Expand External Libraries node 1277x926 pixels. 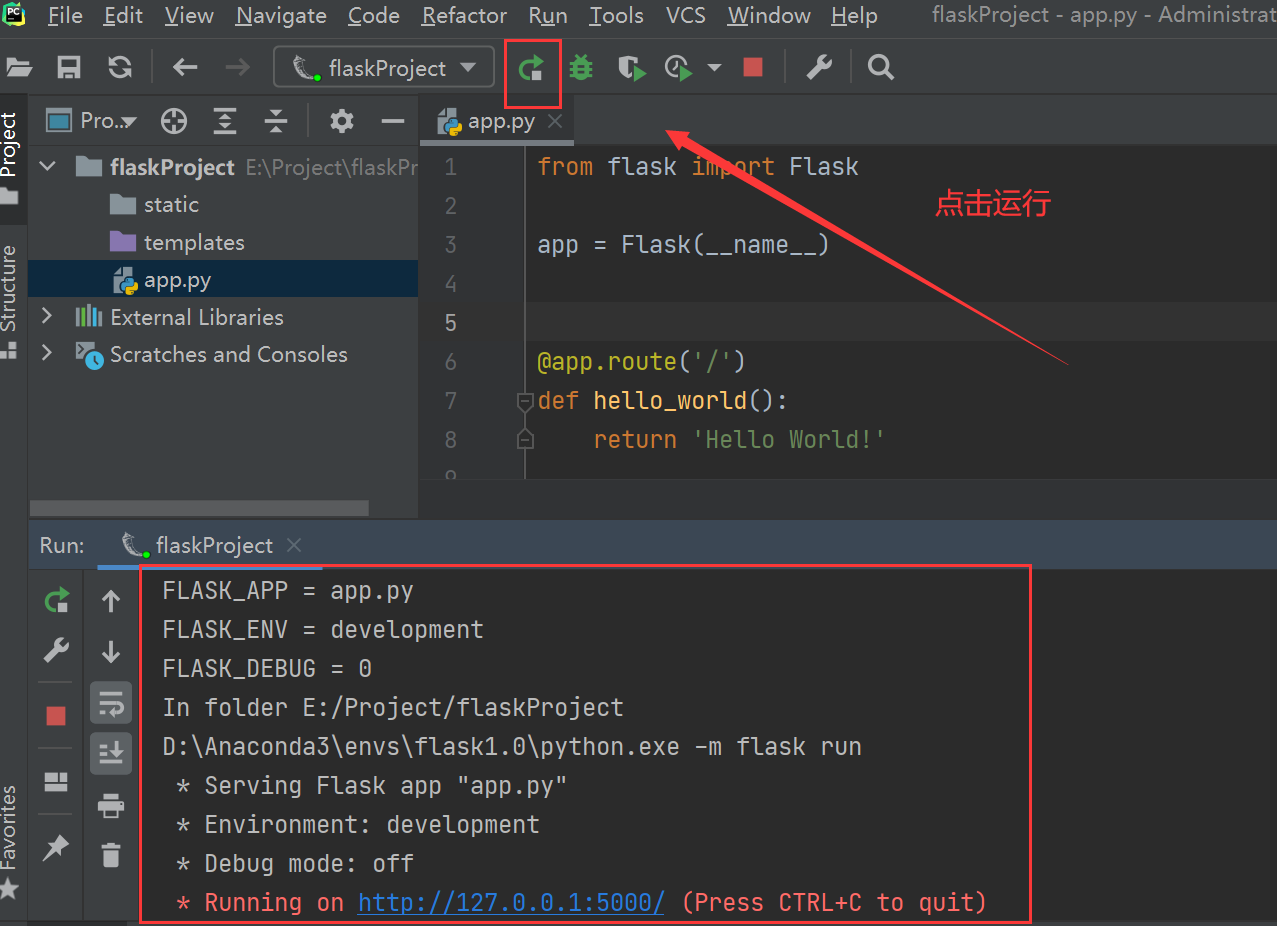46,316
